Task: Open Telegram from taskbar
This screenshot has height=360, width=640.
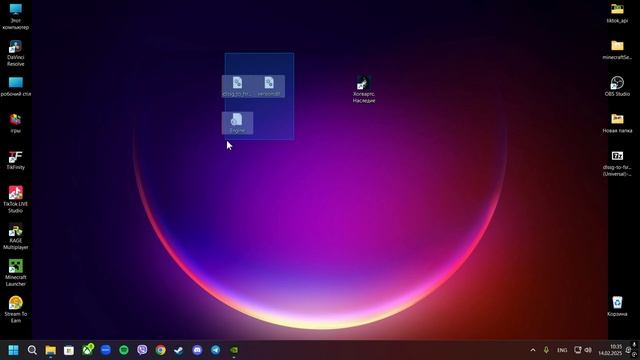Action: coord(216,350)
